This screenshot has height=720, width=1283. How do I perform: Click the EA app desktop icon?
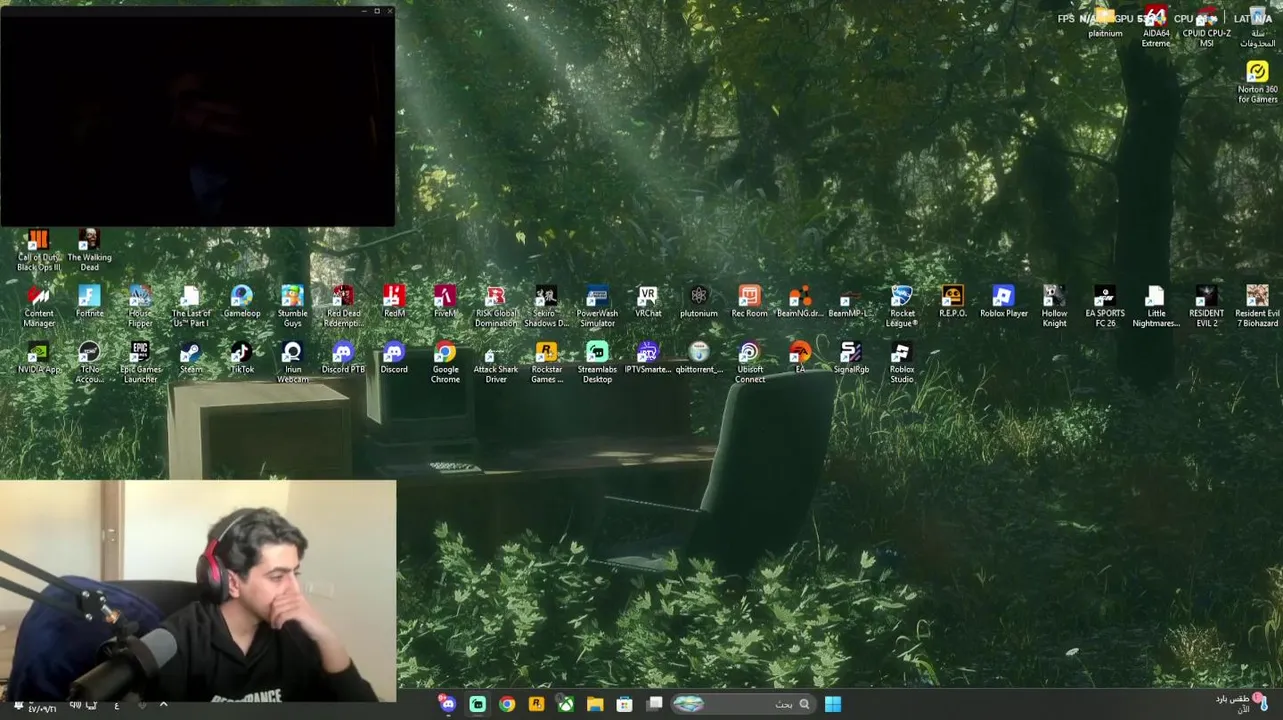(x=800, y=357)
